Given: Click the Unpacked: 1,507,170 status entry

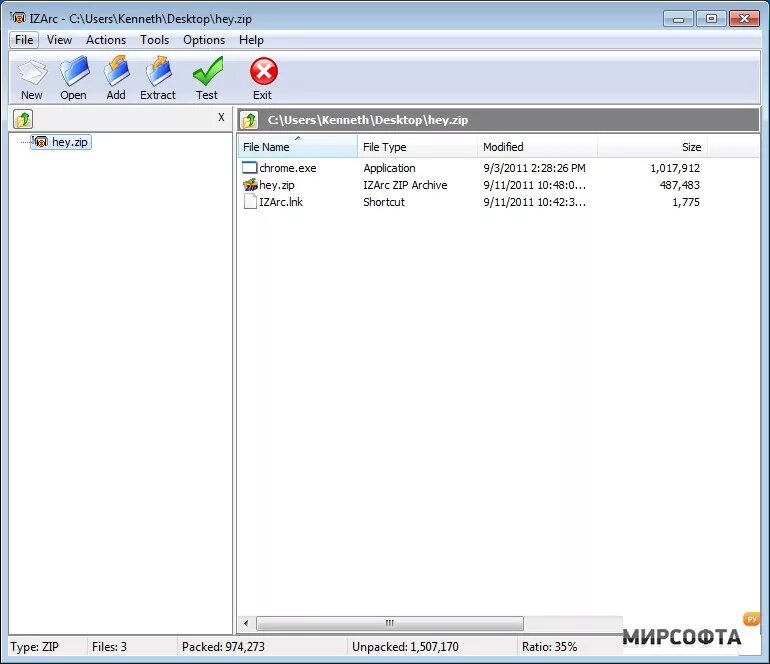Looking at the screenshot, I should click(405, 647).
